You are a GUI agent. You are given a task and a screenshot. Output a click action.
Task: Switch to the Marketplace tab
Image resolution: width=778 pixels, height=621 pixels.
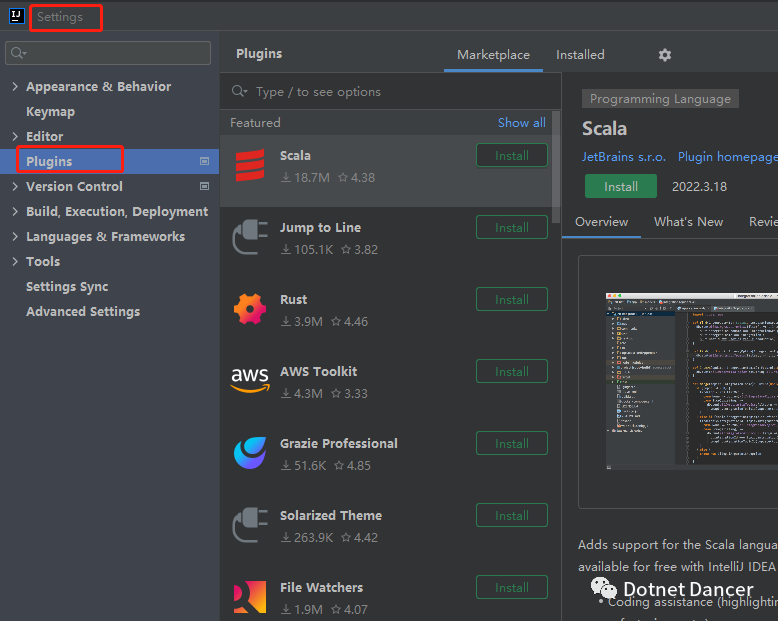[493, 55]
